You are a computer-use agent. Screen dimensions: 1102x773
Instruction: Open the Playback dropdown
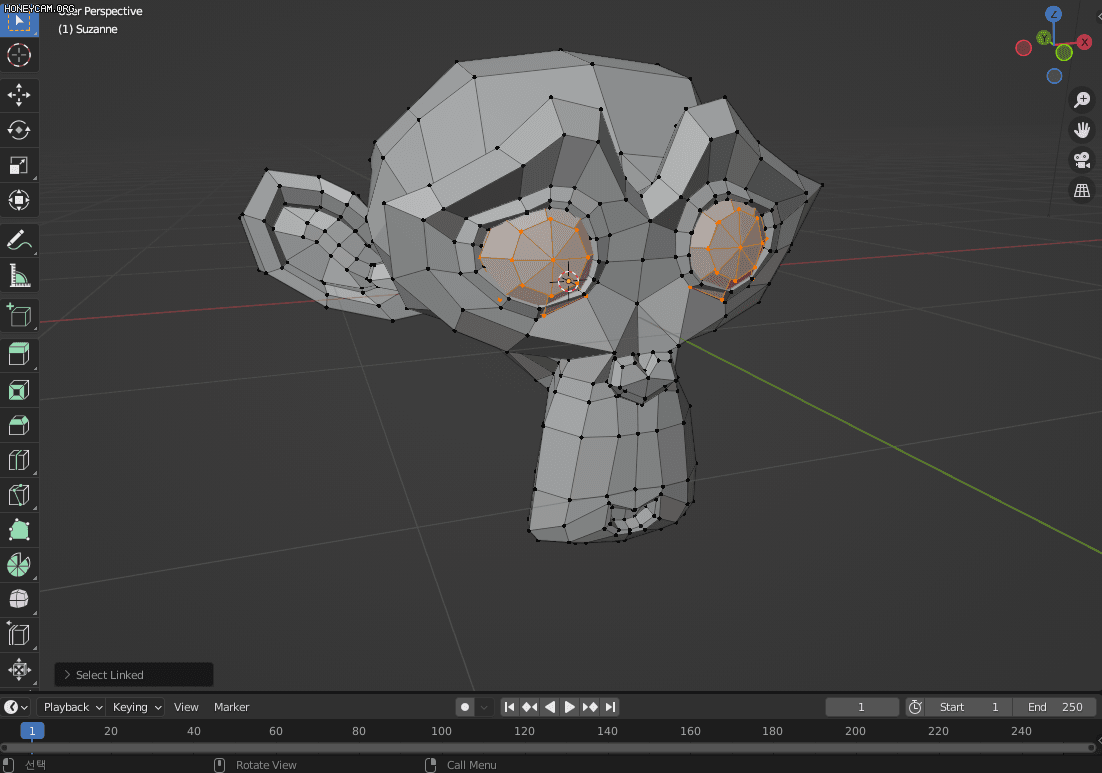tap(72, 707)
